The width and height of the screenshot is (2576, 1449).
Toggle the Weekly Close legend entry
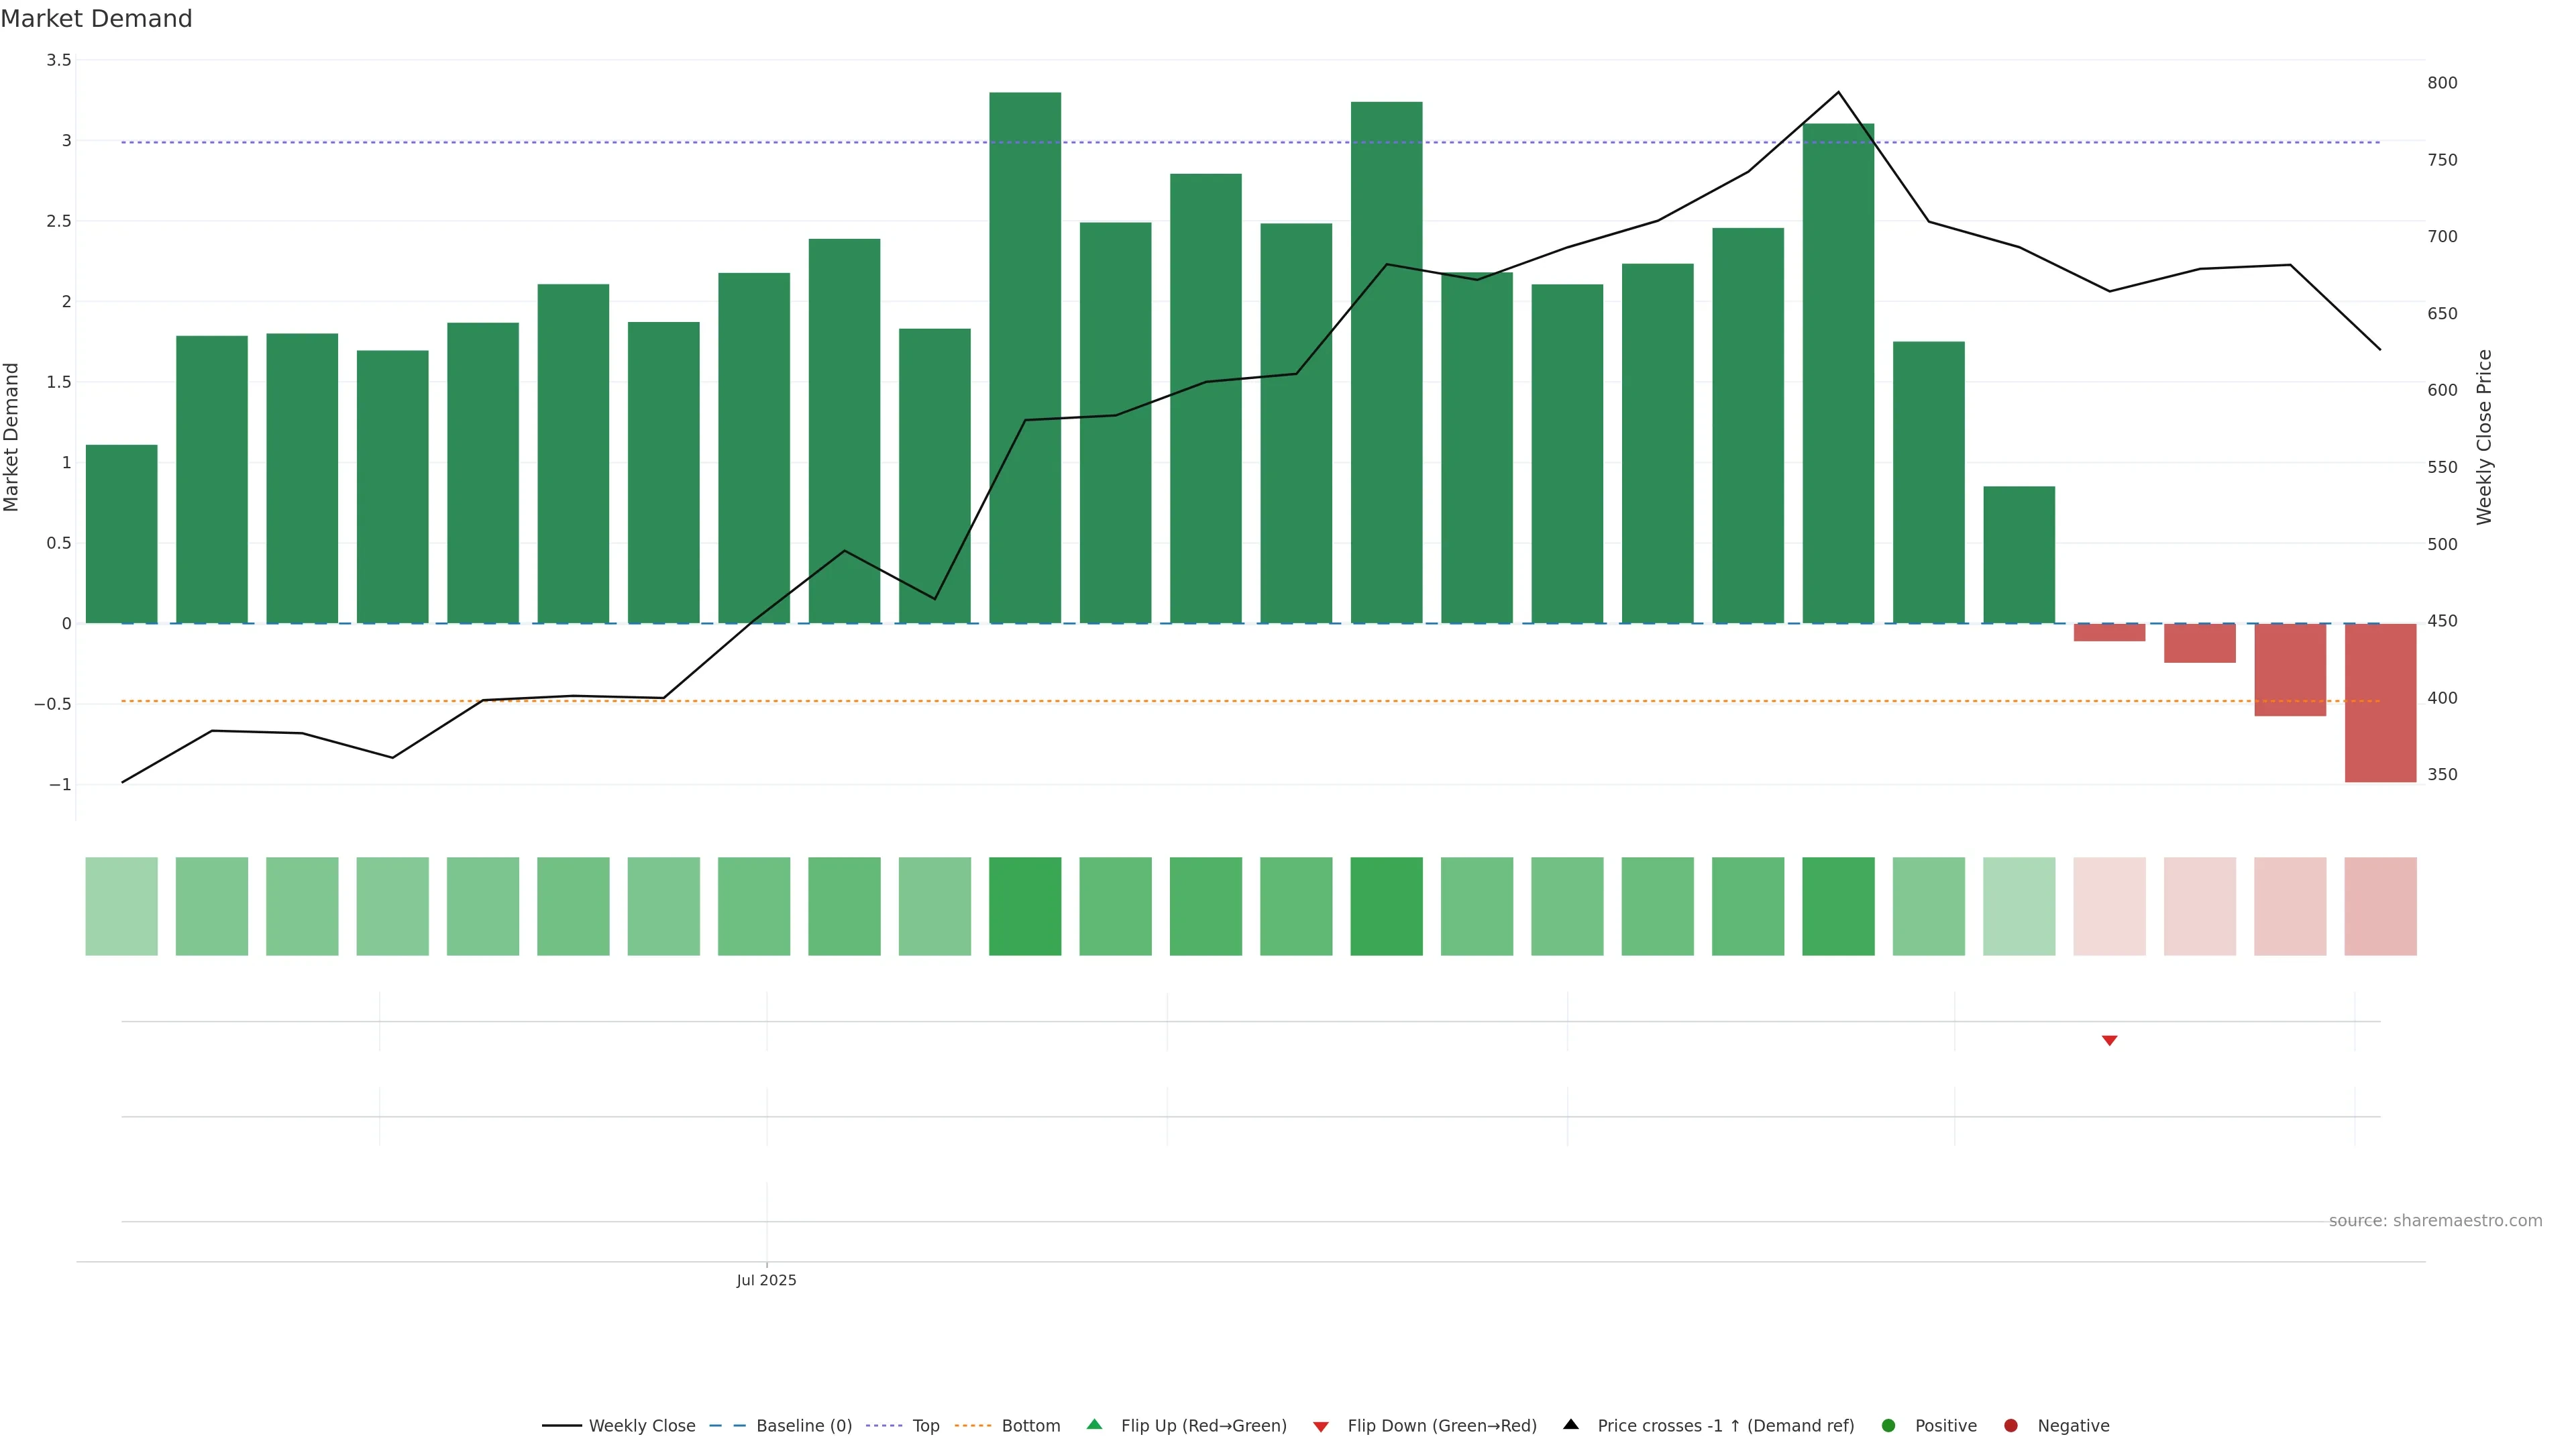[x=641, y=1425]
